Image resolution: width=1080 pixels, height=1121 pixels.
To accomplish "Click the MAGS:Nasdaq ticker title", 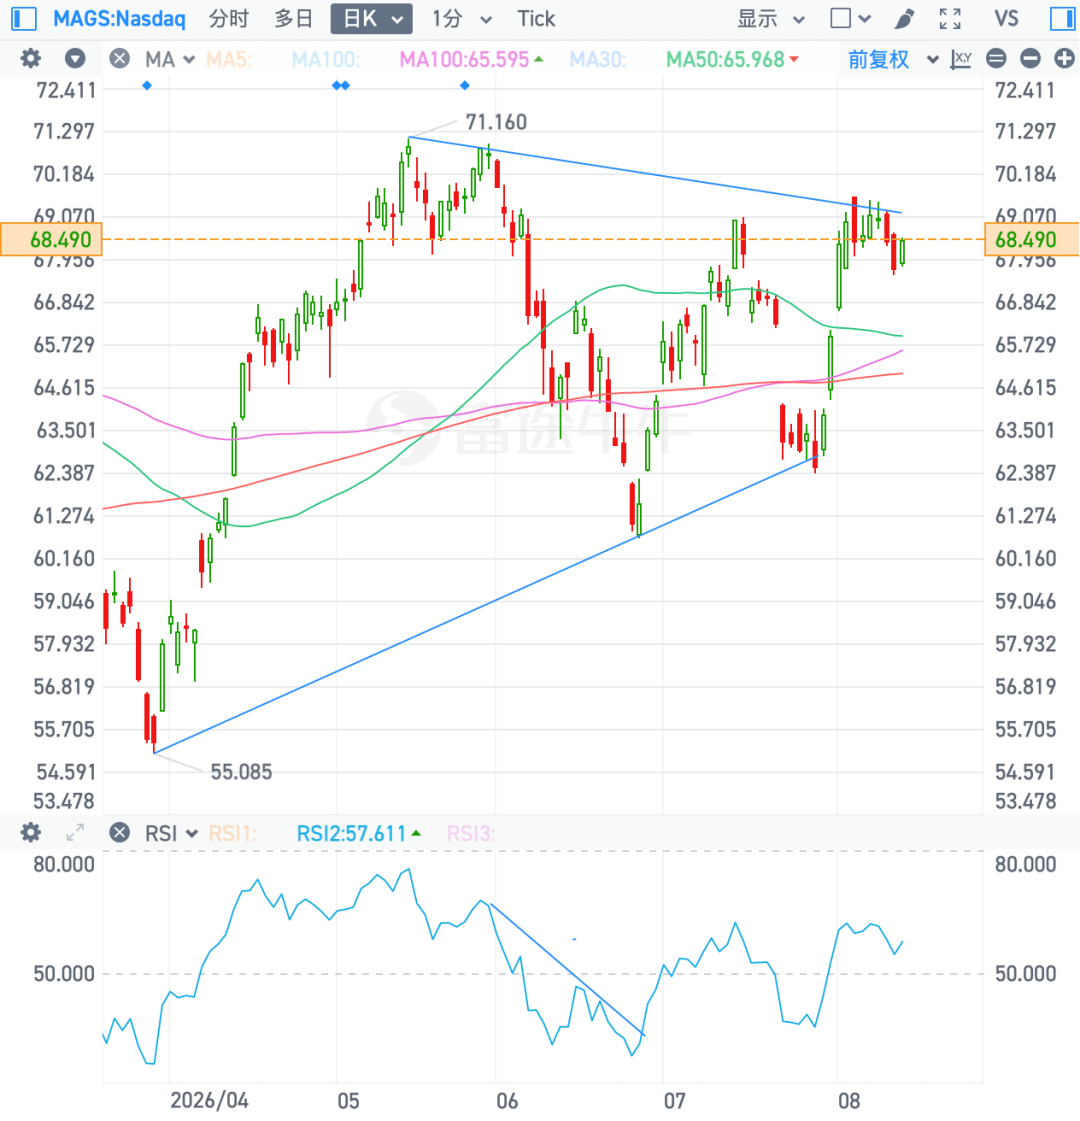I will coord(119,19).
